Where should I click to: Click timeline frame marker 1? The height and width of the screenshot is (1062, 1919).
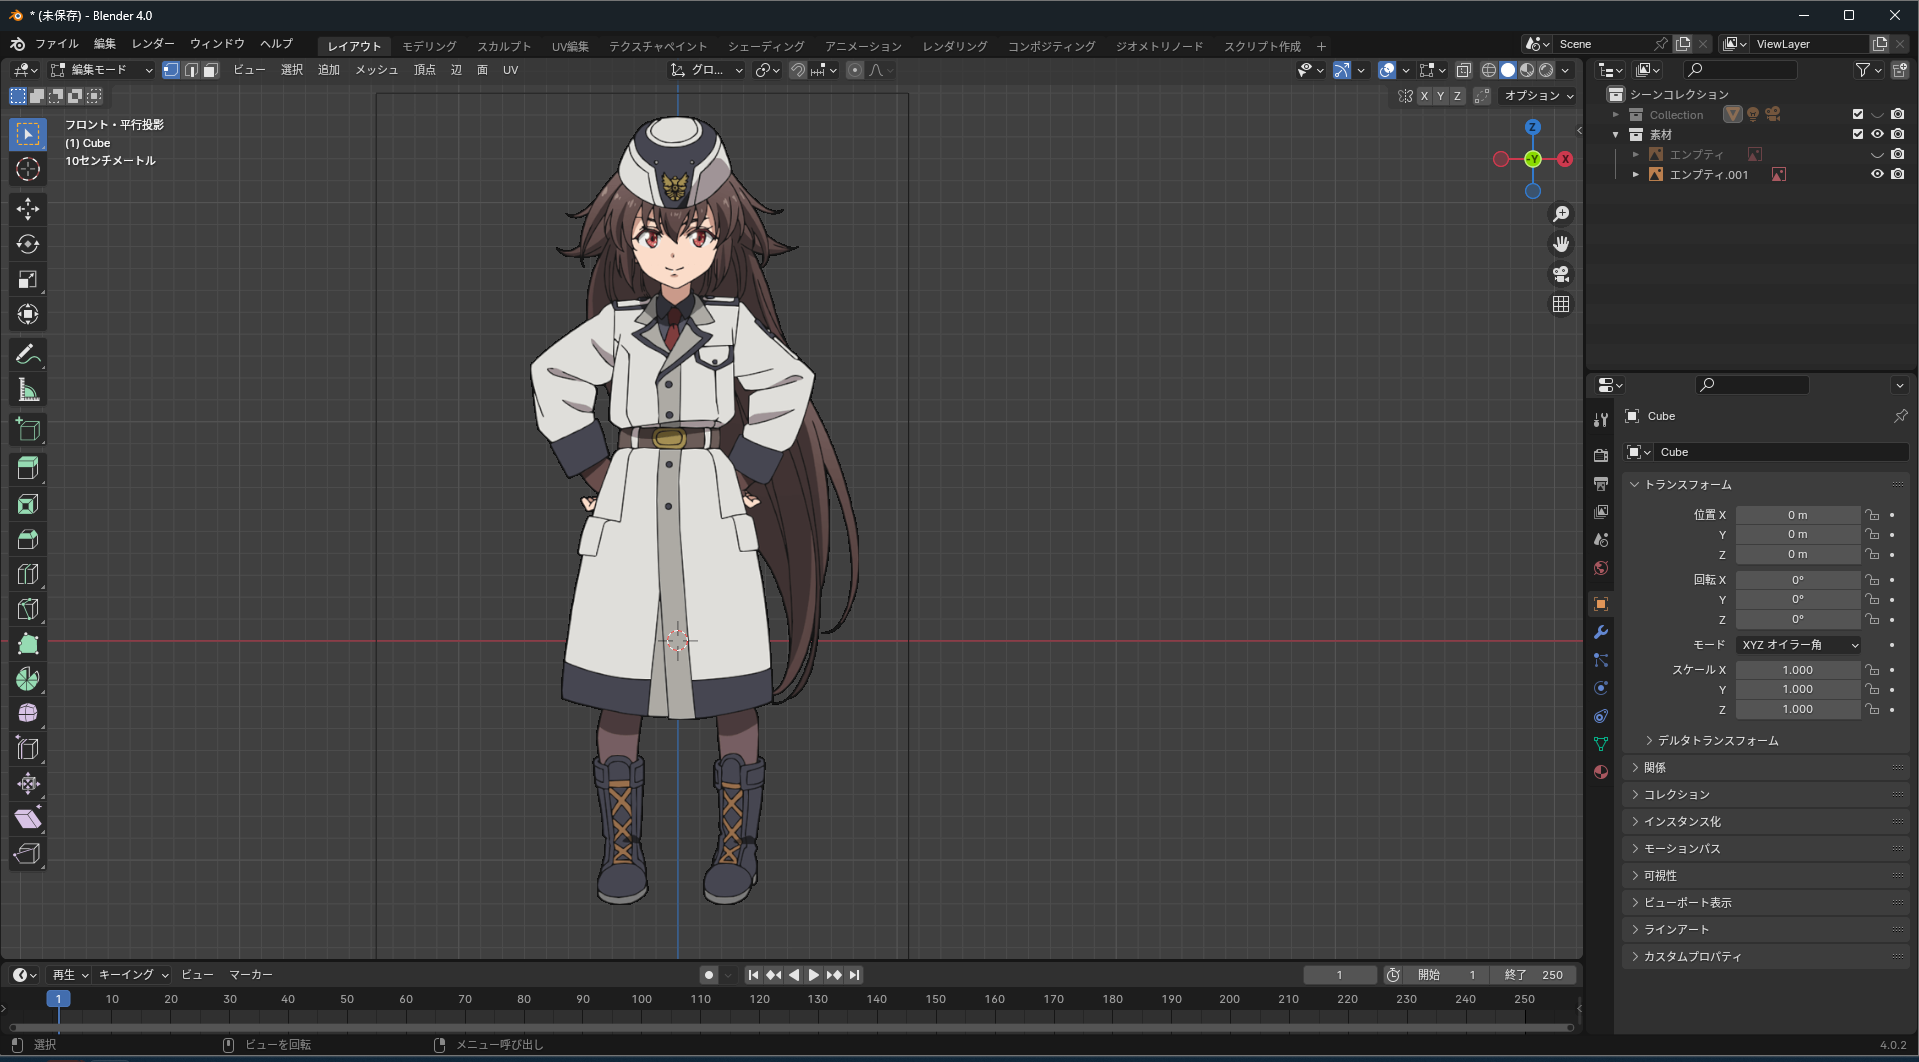[58, 999]
